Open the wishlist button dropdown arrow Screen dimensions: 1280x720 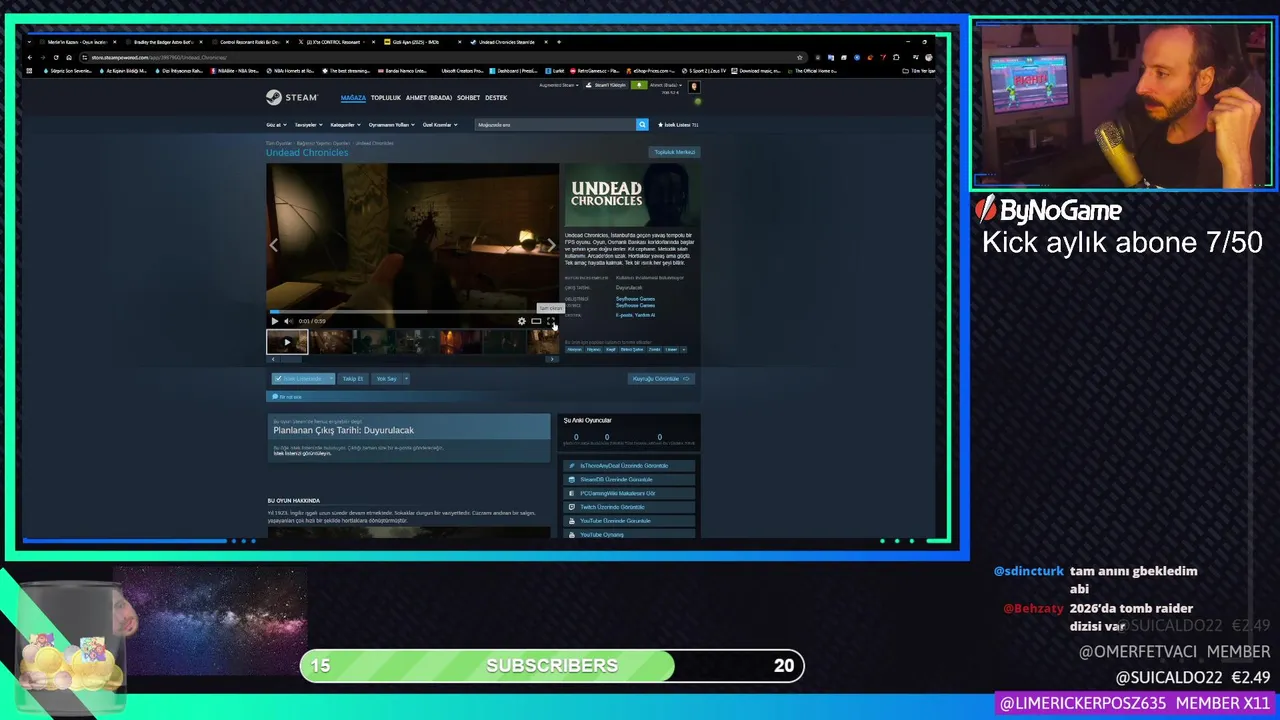pyautogui.click(x=331, y=379)
